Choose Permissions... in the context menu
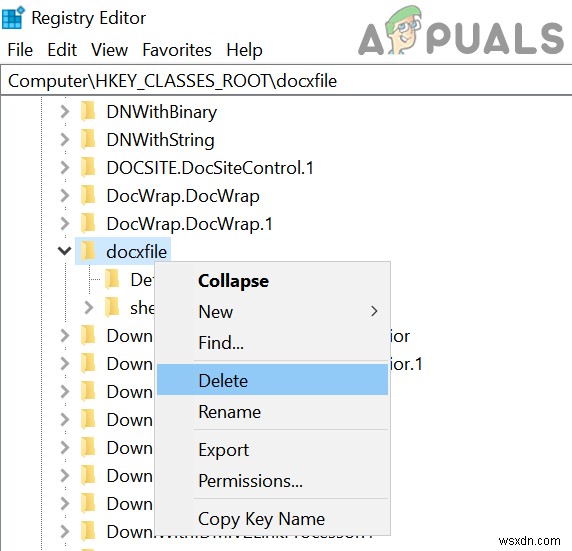572x551 pixels. tap(273, 481)
